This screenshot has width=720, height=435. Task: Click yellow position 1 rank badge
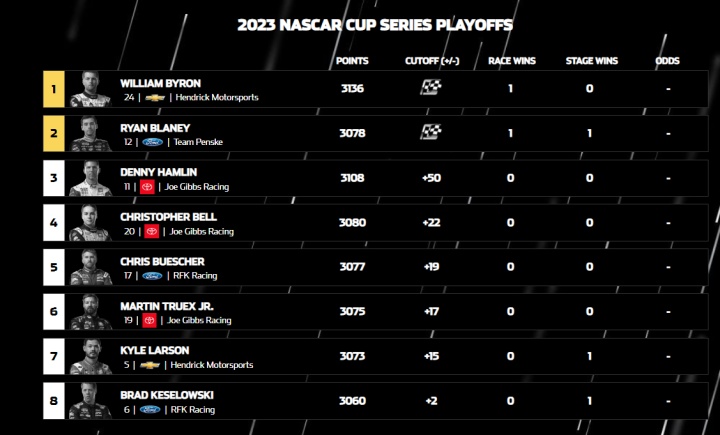click(x=54, y=89)
